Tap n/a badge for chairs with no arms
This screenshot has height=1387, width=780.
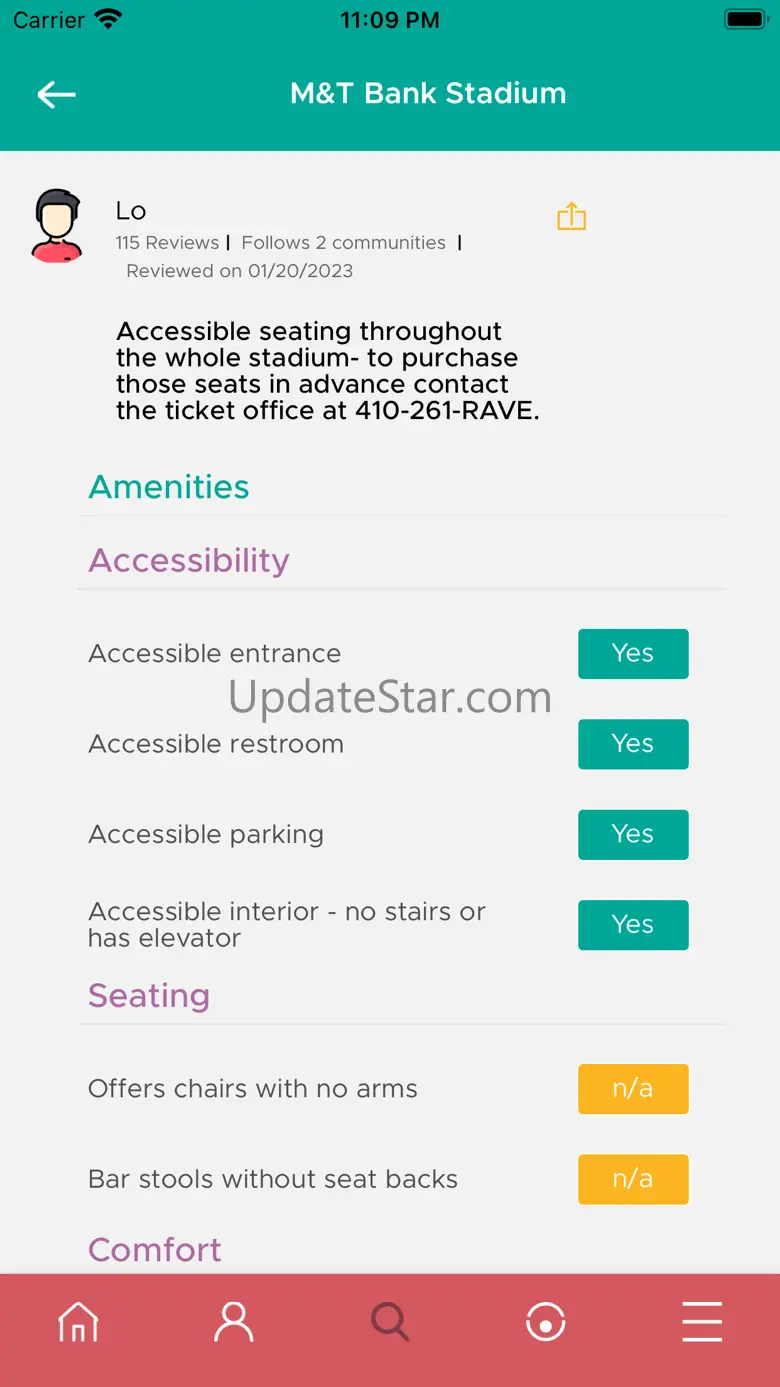[633, 1089]
